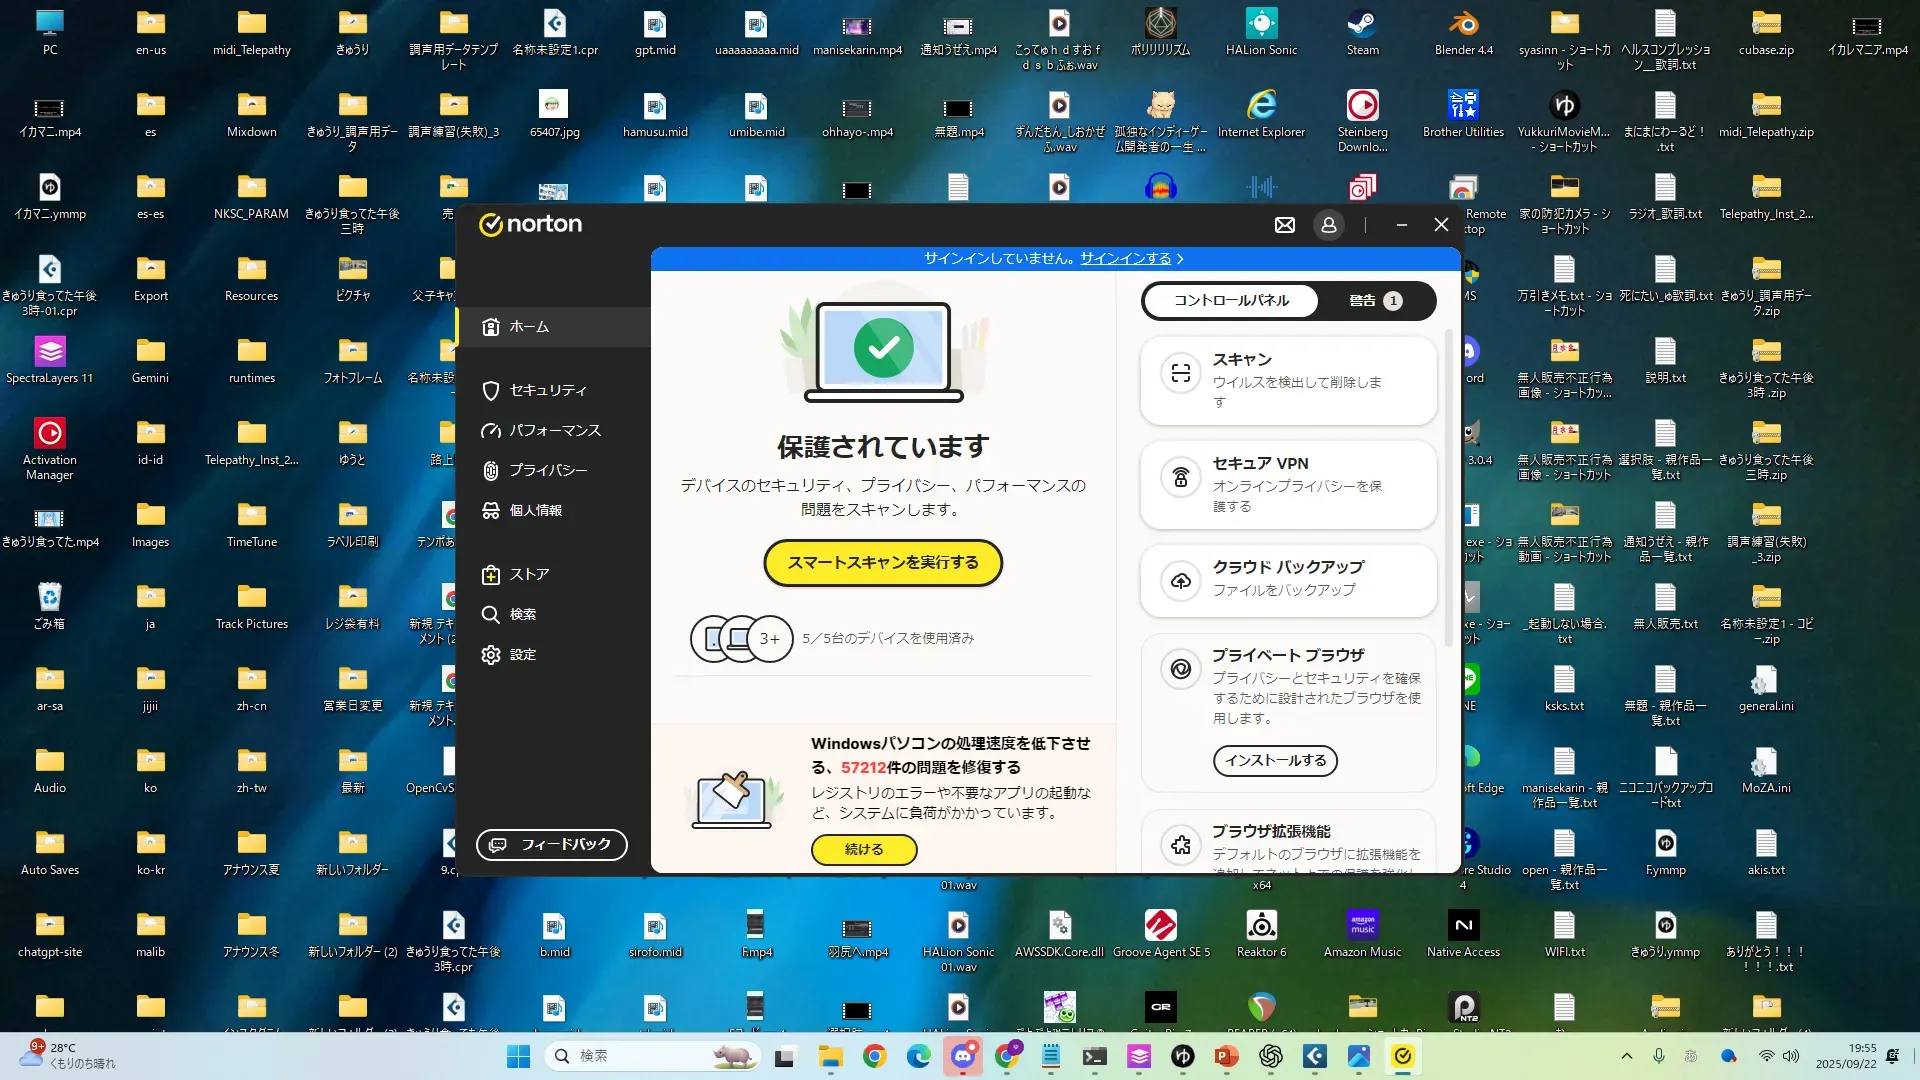Go to パフォーマンス in the Norton sidebar

click(554, 430)
